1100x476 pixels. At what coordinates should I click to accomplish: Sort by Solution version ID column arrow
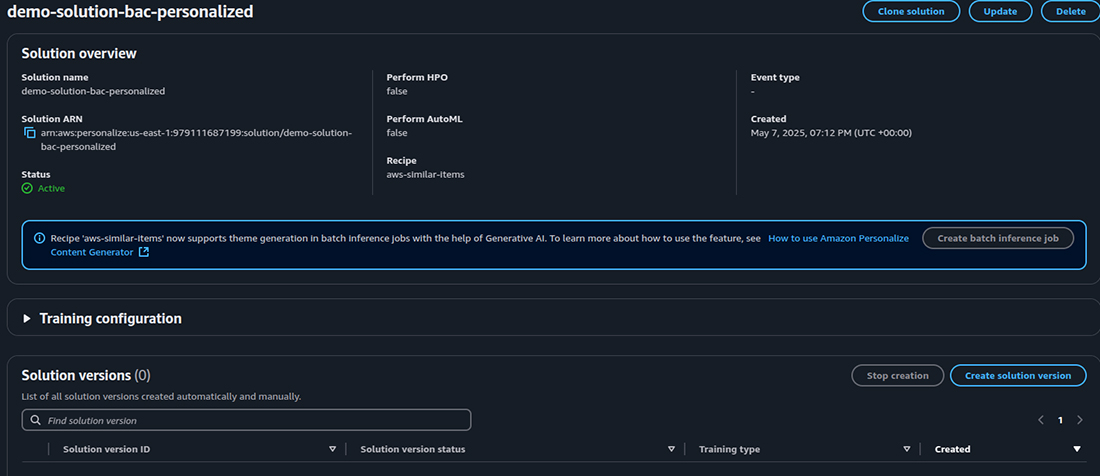333,449
